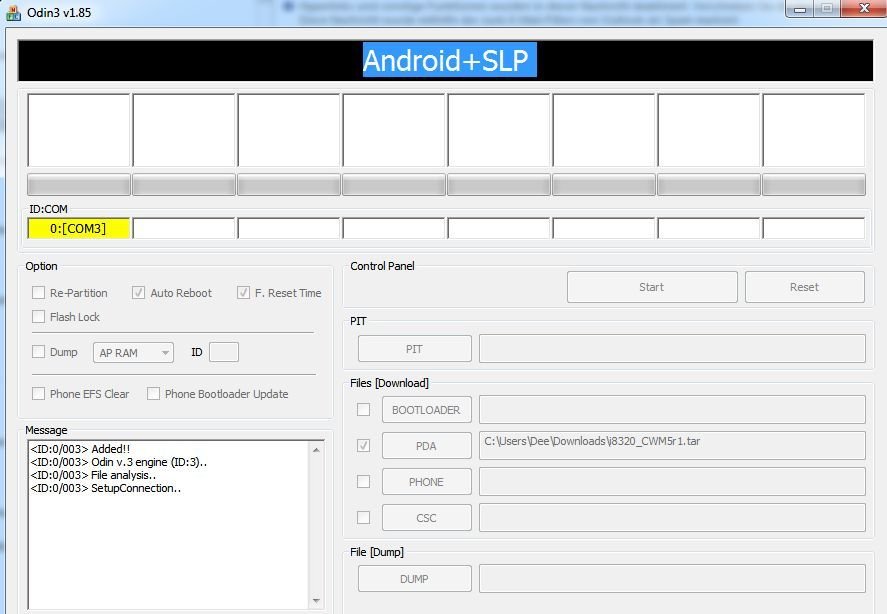This screenshot has width=887, height=614.
Task: Select the yellow 0:[COM3] port box
Action: click(79, 228)
